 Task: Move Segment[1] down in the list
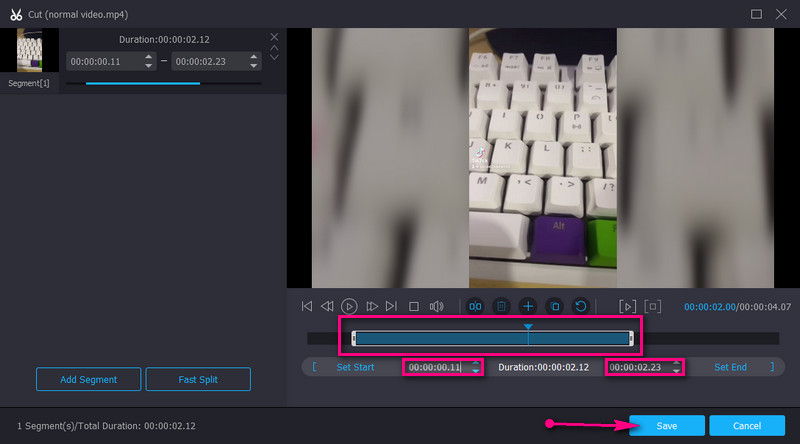[x=274, y=57]
